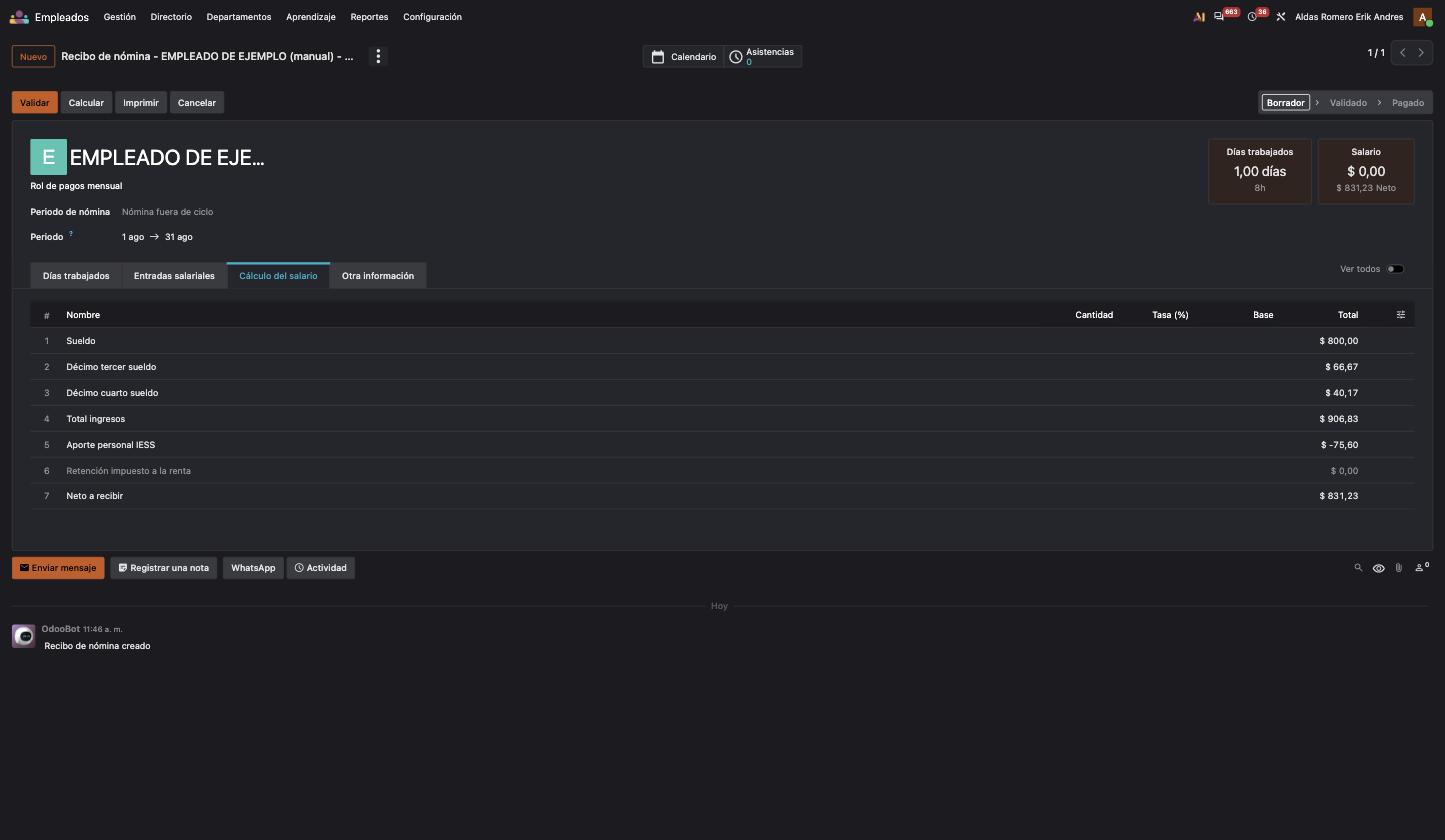The image size is (1445, 840).
Task: Open the Empleados app home icon
Action: [x=19, y=17]
